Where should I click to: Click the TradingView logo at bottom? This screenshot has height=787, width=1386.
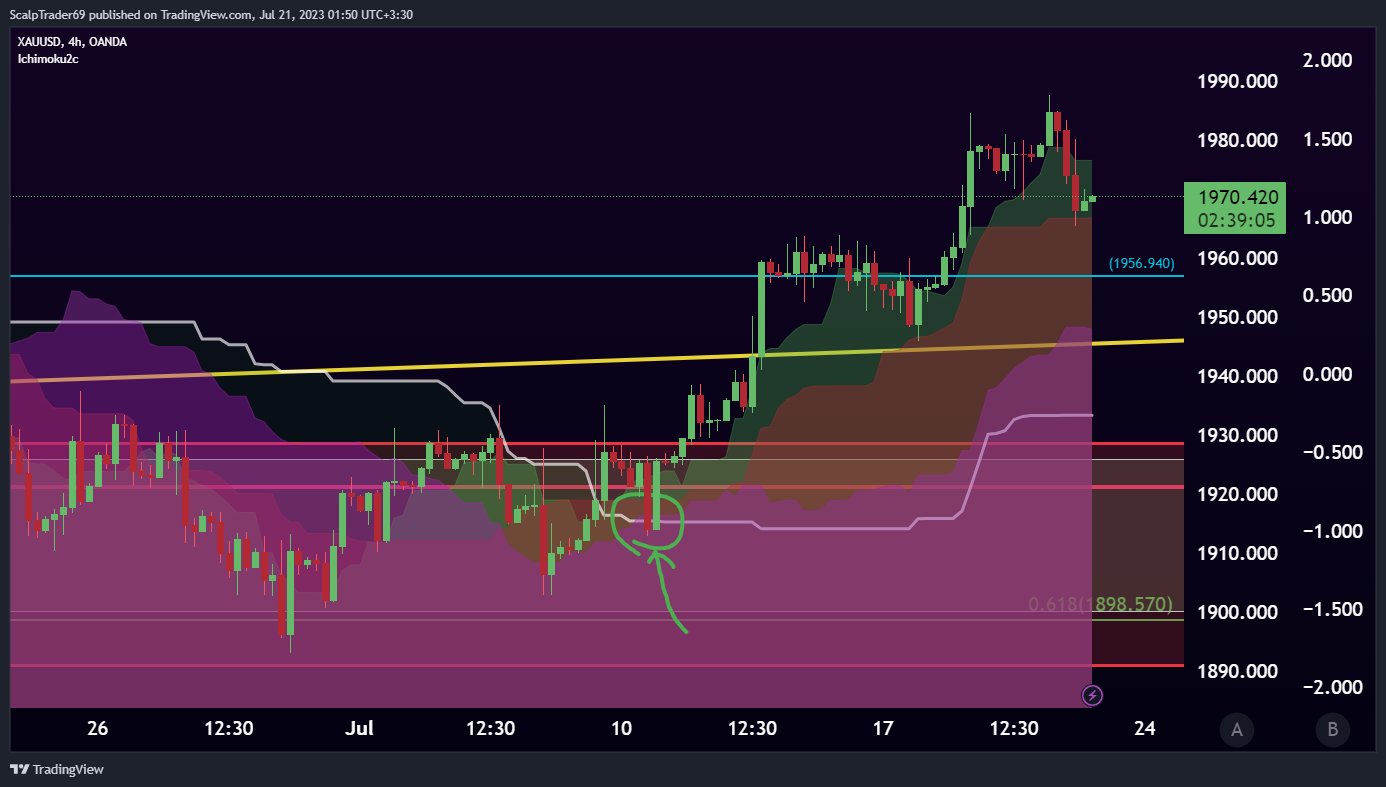coord(57,769)
